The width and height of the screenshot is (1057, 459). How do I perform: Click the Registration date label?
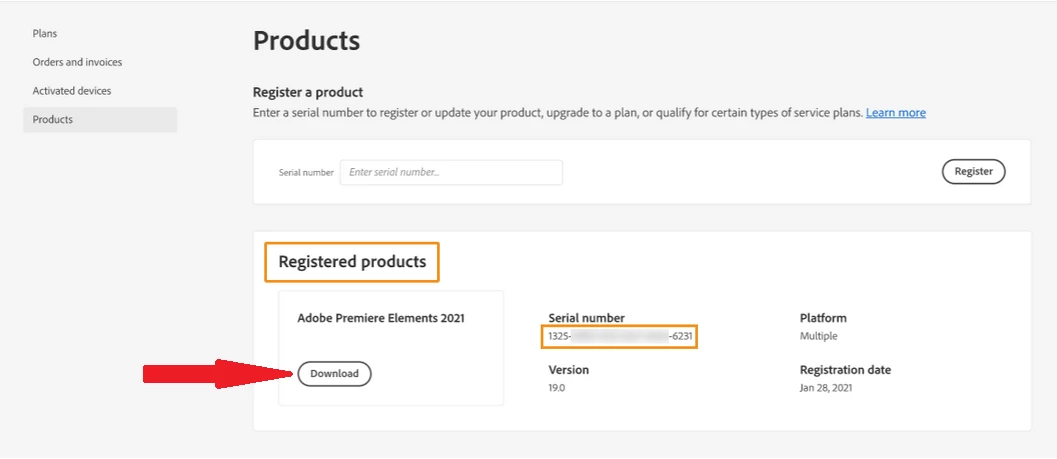(845, 370)
